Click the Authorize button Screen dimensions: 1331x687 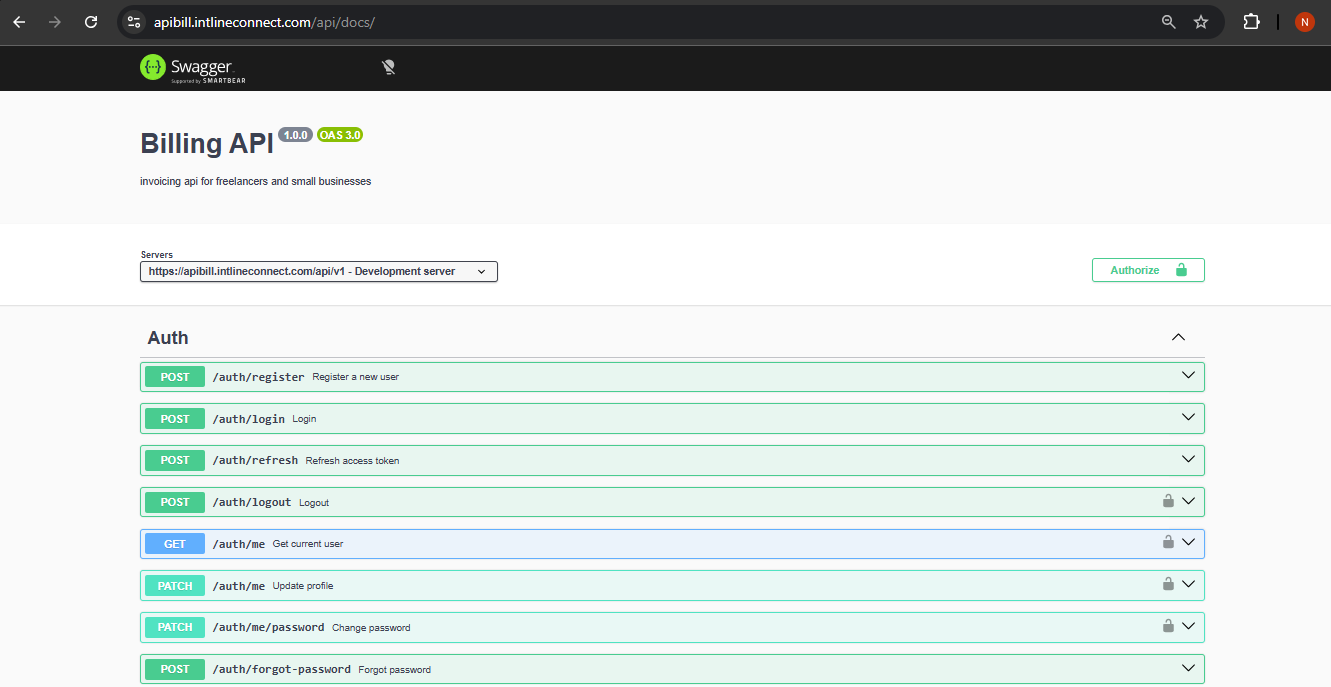(1147, 270)
